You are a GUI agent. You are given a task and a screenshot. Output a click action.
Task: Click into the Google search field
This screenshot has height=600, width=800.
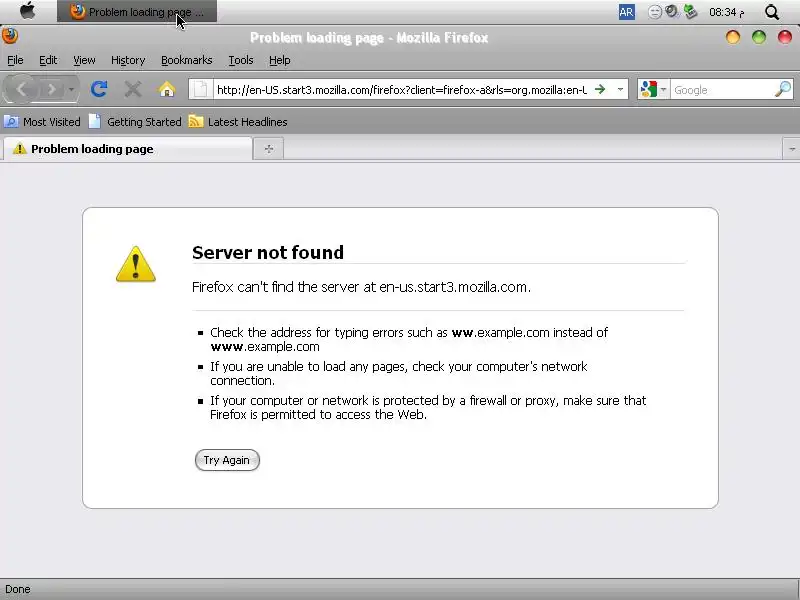(722, 90)
